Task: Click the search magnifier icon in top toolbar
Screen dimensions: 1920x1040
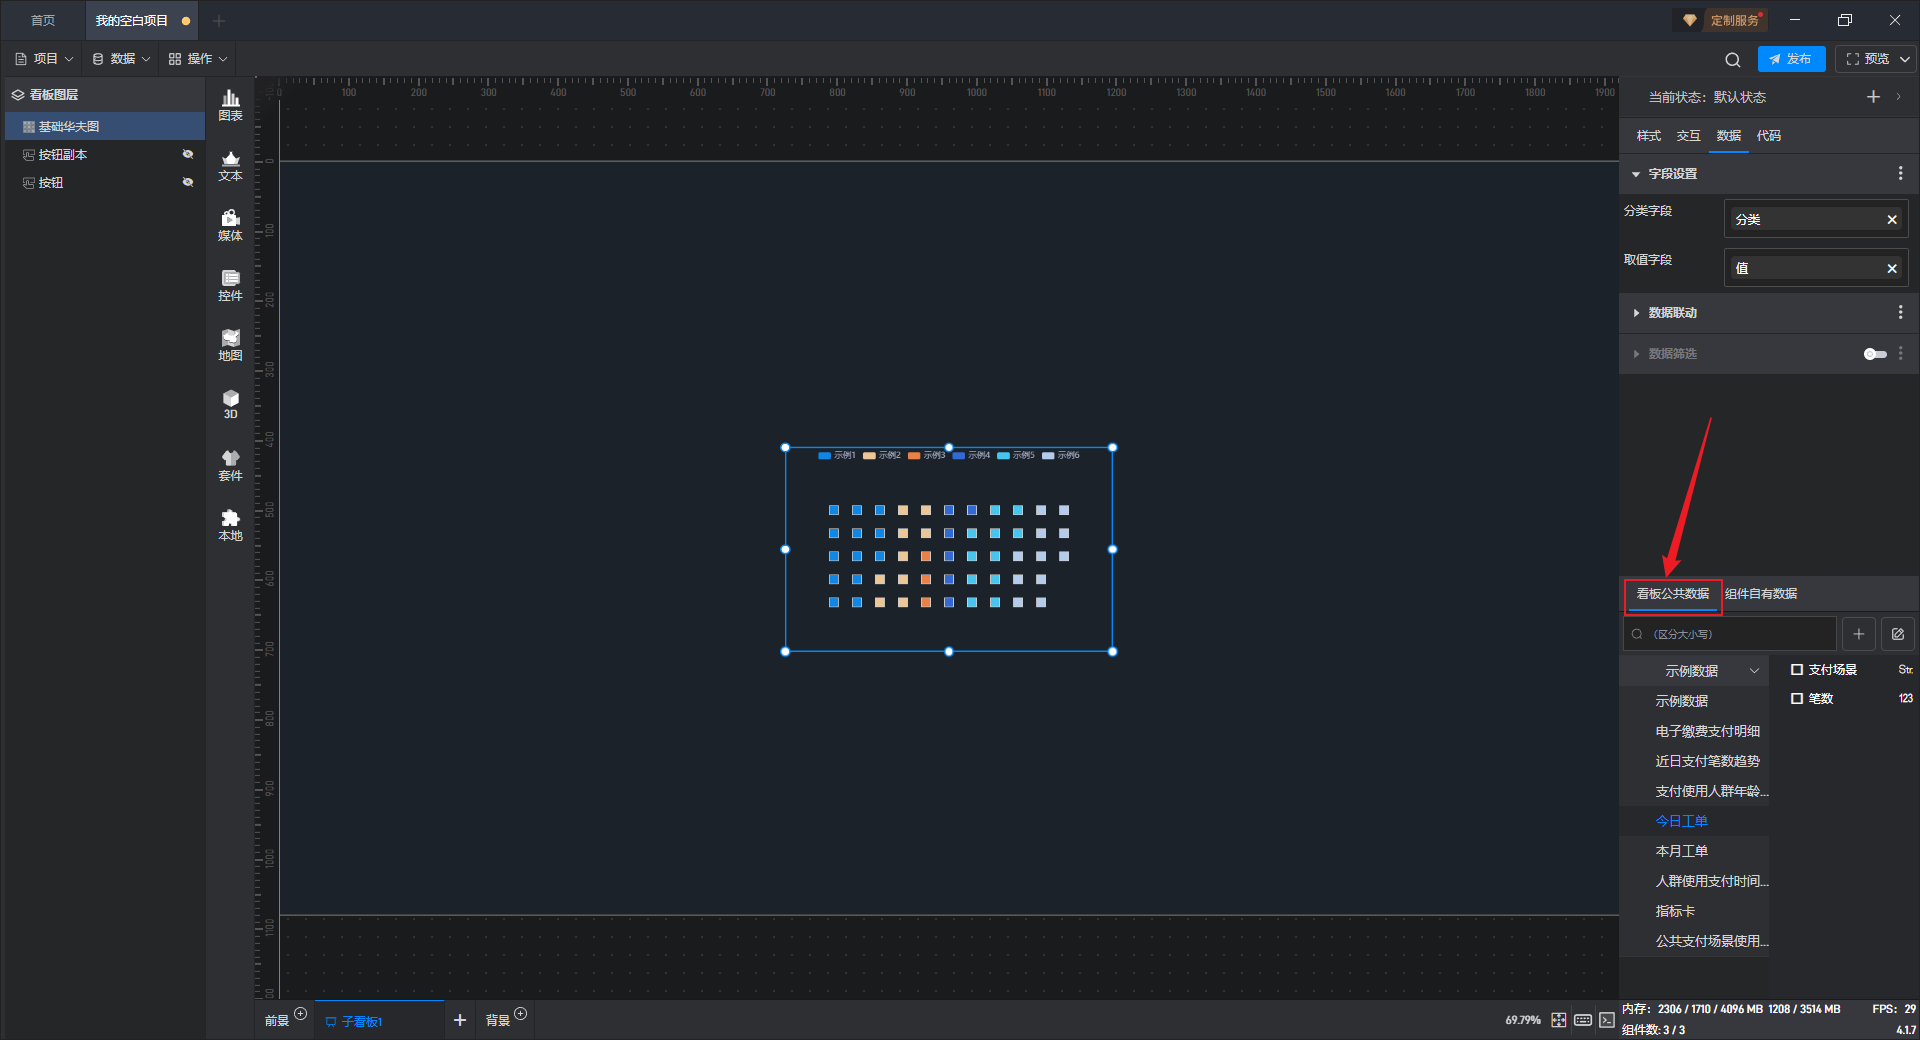Action: [1733, 60]
